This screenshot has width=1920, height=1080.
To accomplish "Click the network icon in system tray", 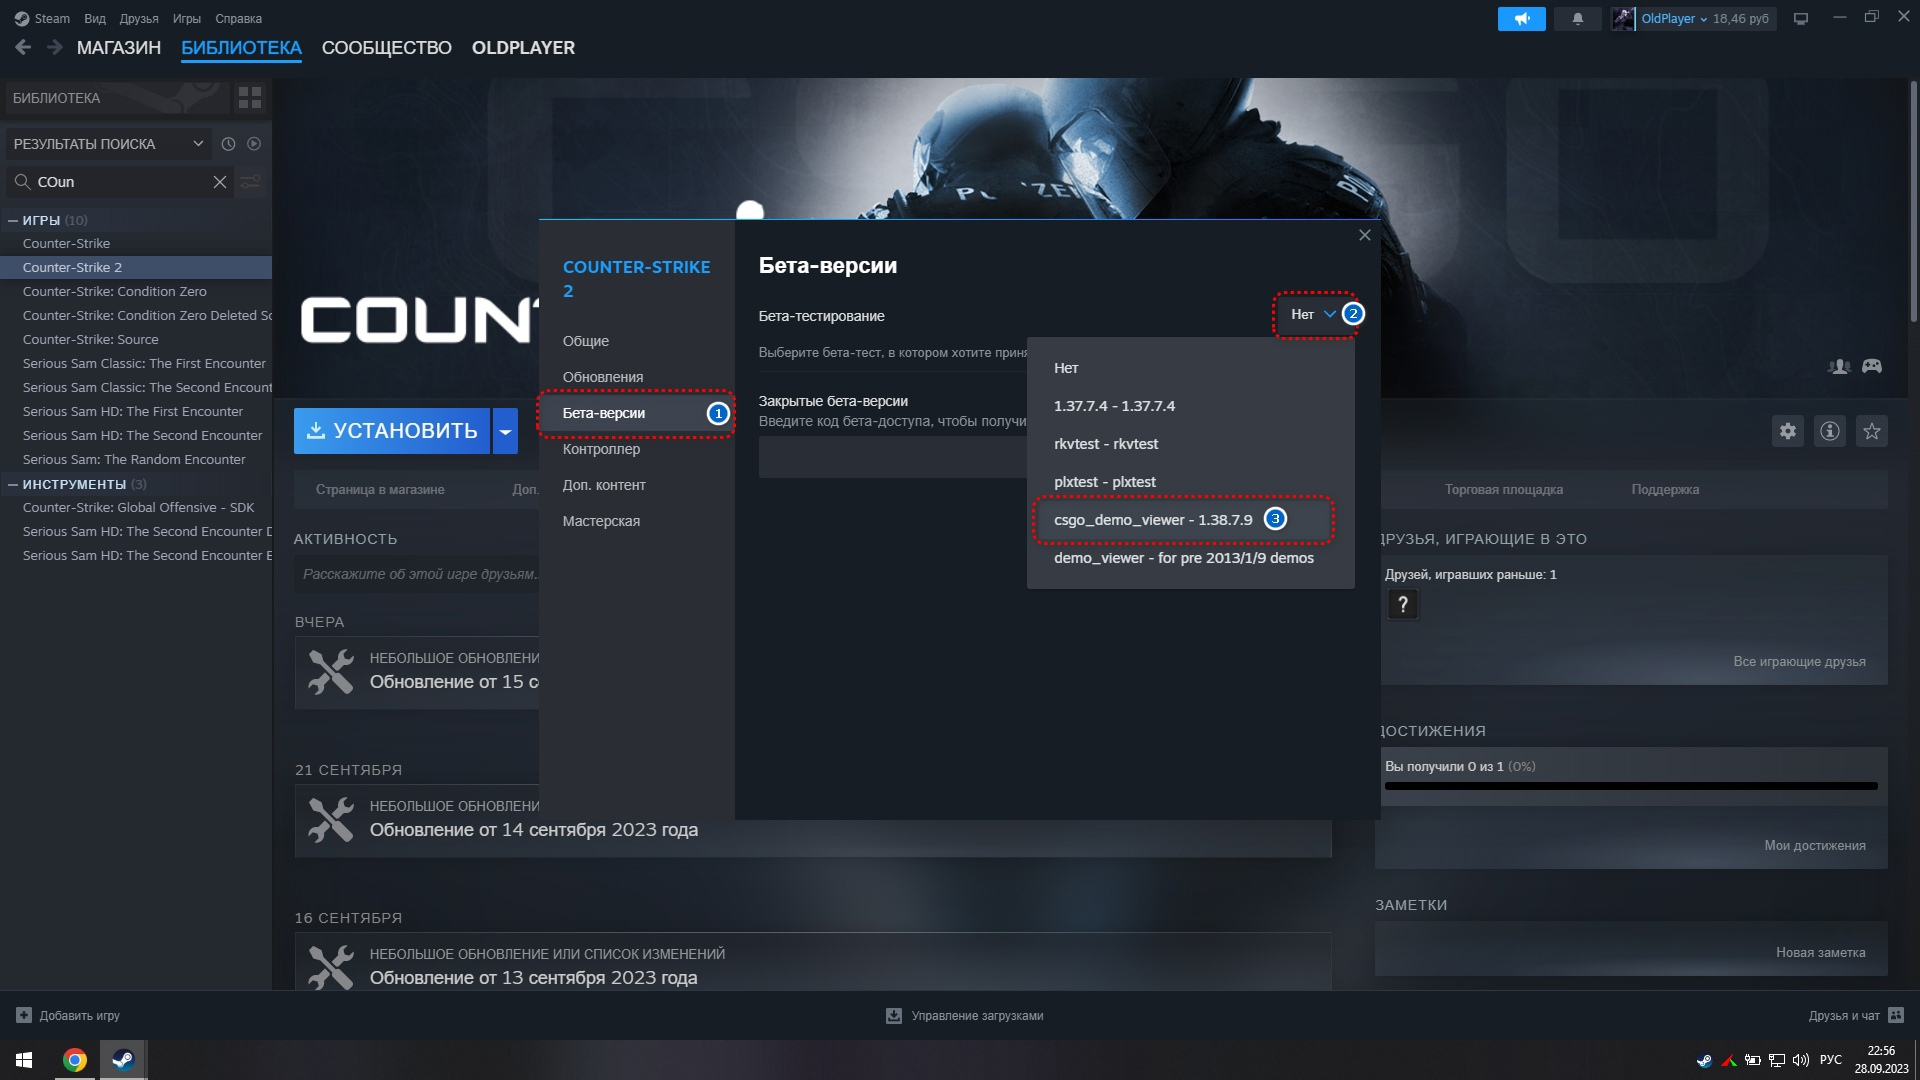I will pyautogui.click(x=1777, y=1060).
